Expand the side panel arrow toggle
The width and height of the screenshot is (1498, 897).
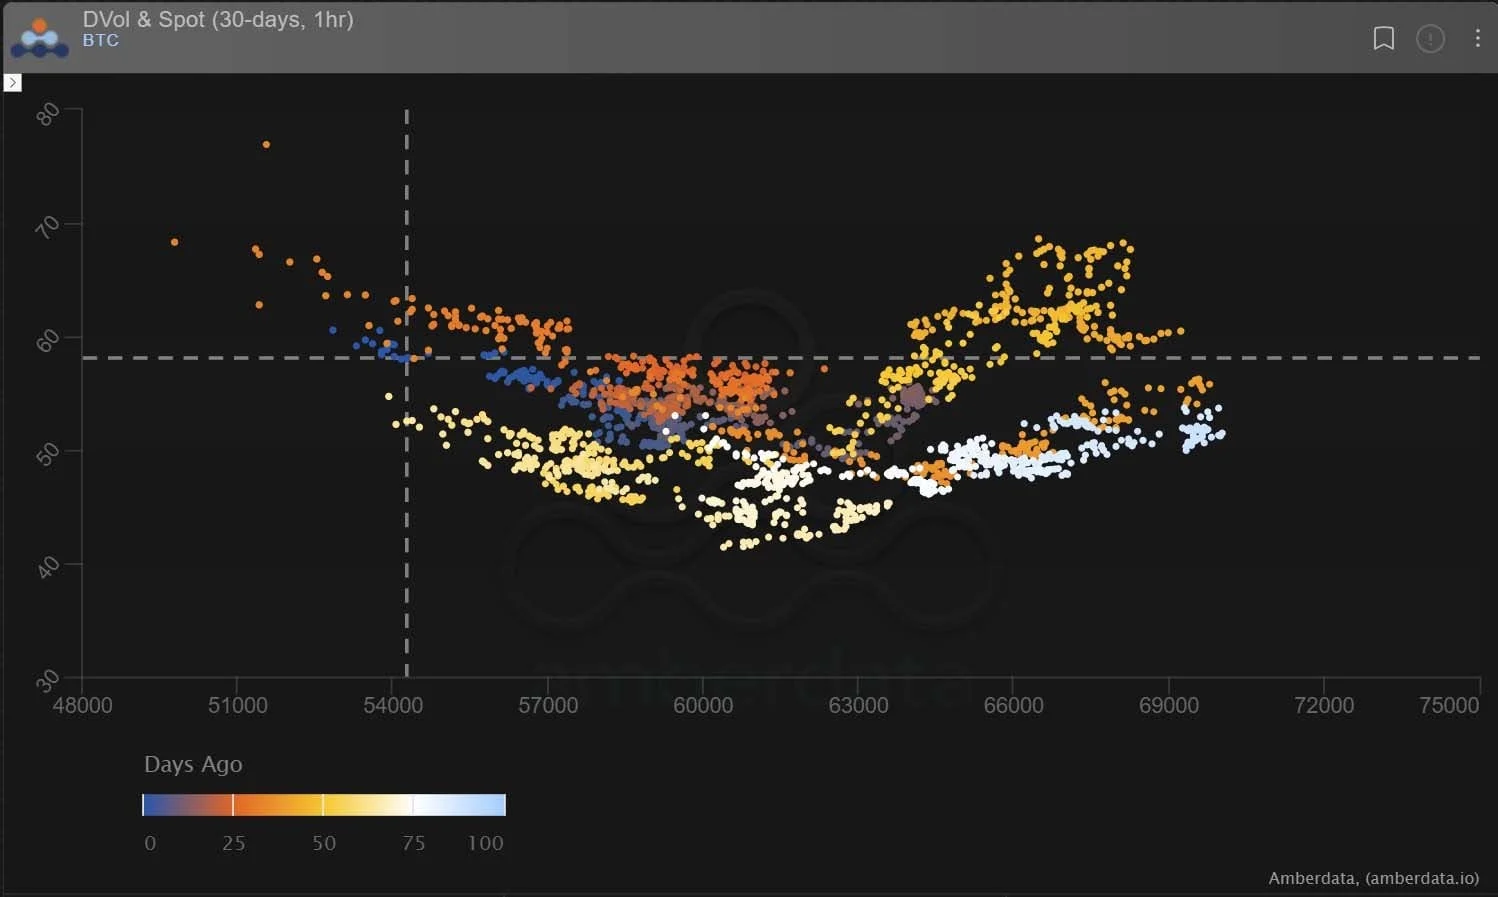[13, 83]
